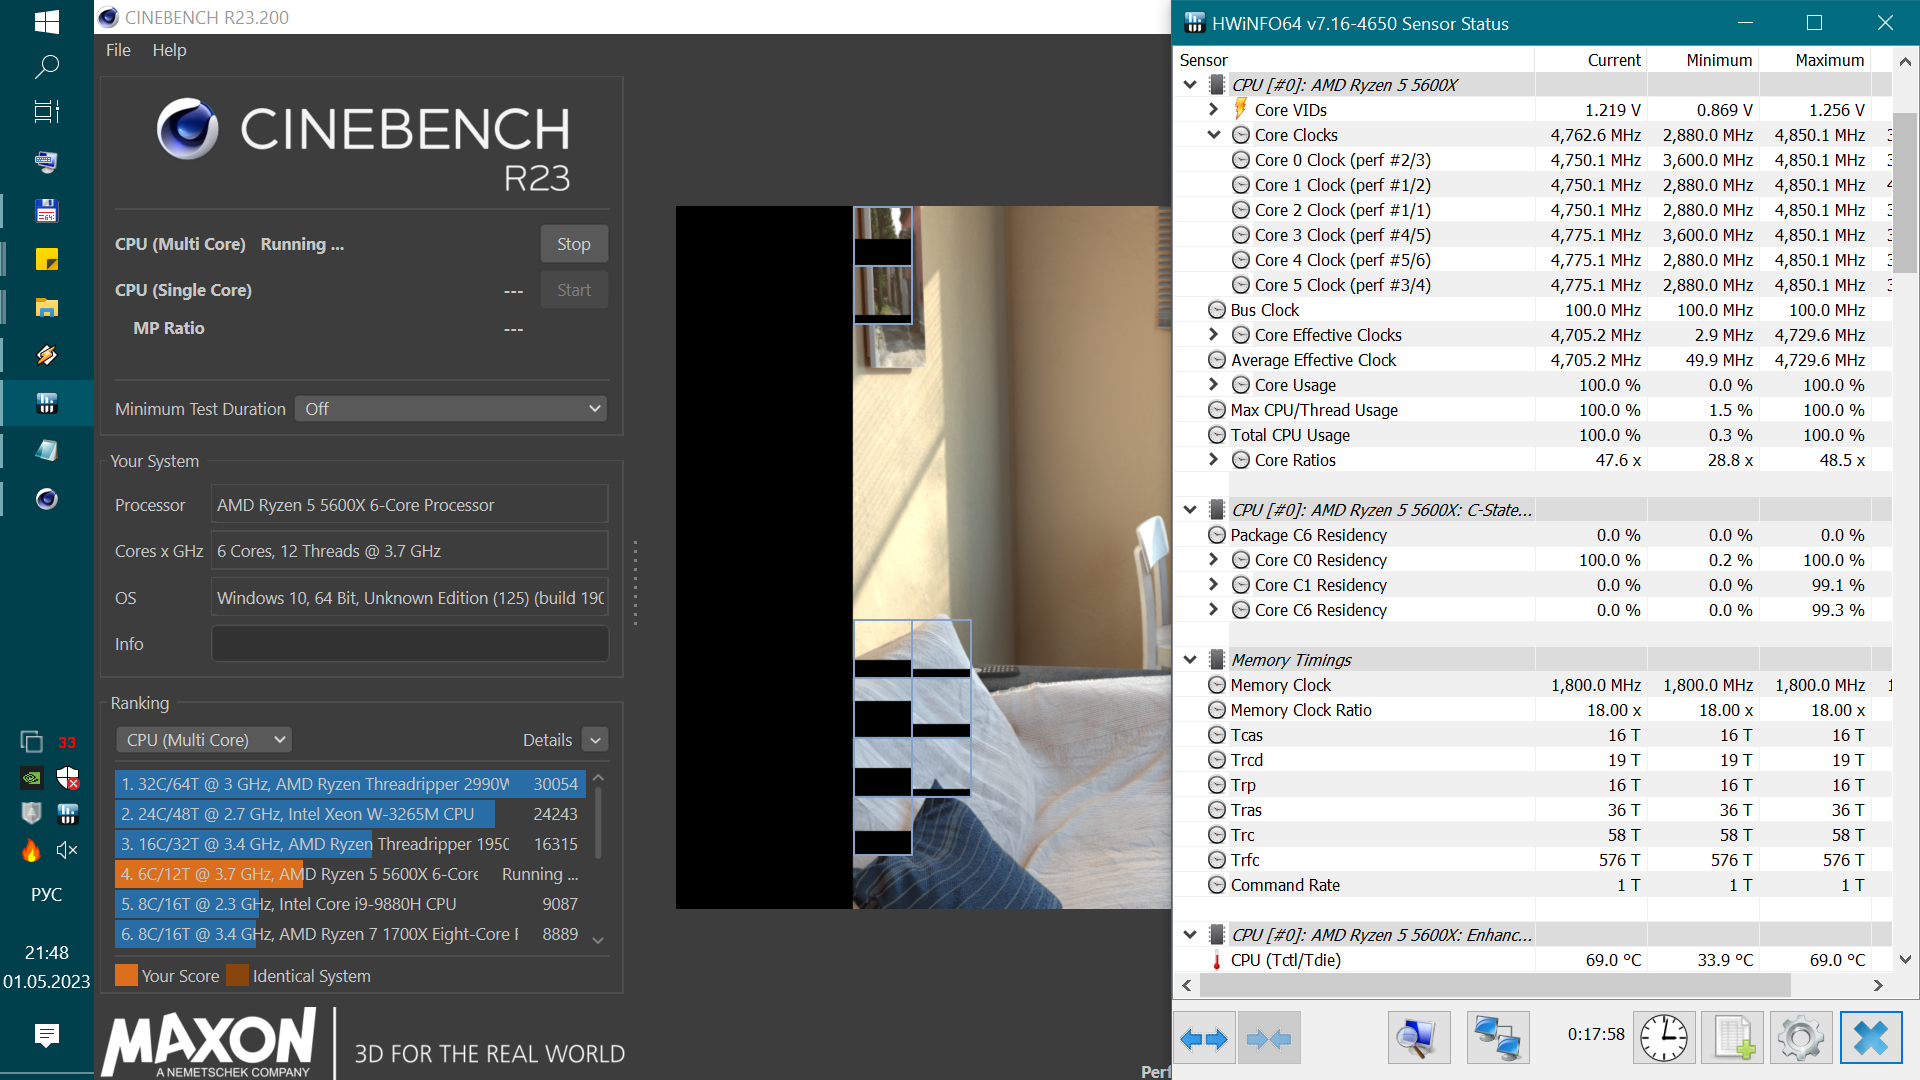This screenshot has height=1080, width=1920.
Task: Stop the running Multi Core test
Action: [573, 244]
